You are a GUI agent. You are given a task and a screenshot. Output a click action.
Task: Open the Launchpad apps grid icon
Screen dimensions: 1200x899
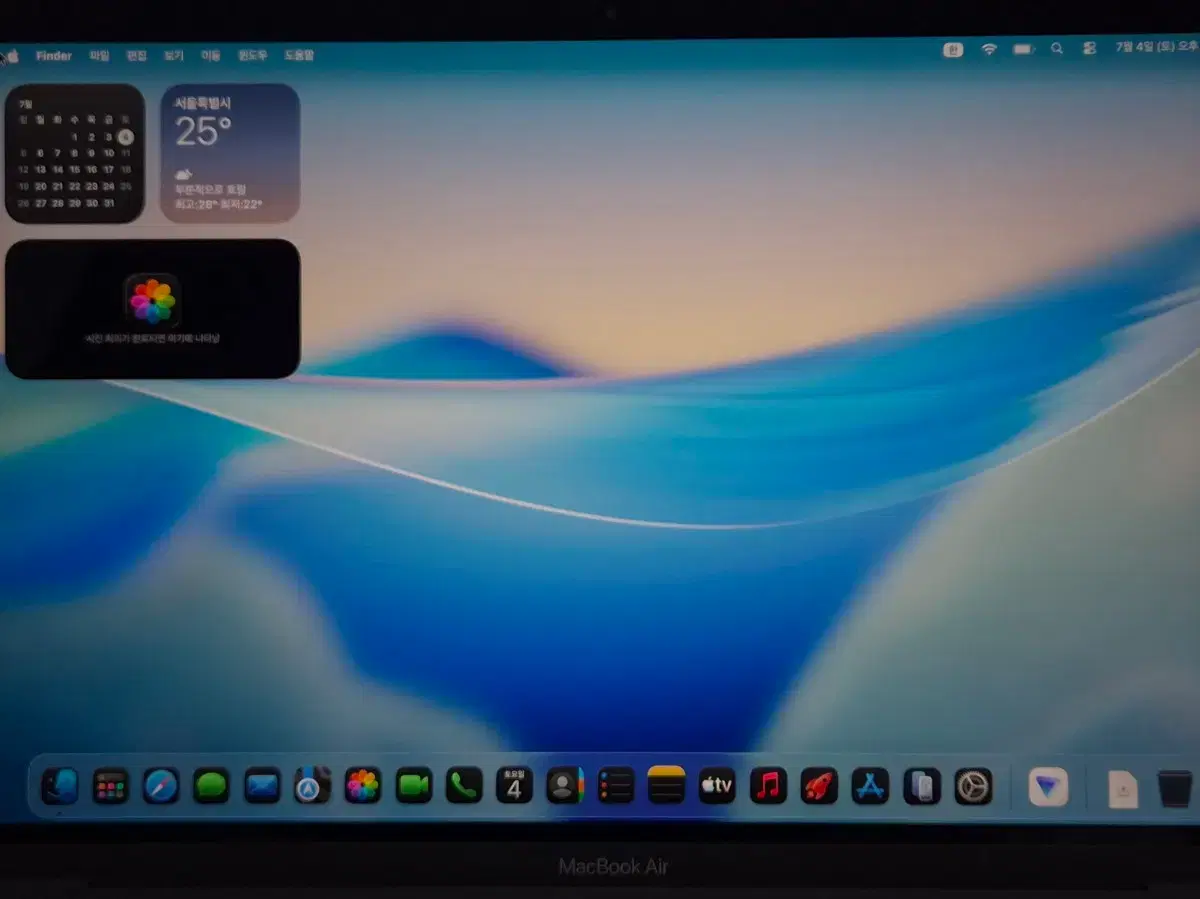(111, 787)
